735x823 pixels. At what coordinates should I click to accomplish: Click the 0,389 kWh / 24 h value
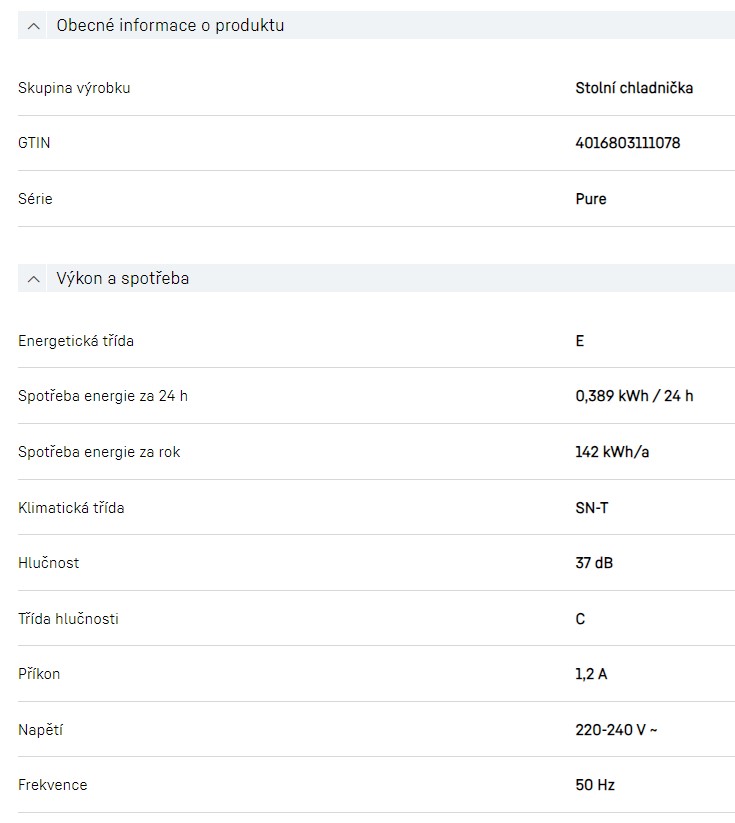pos(634,396)
